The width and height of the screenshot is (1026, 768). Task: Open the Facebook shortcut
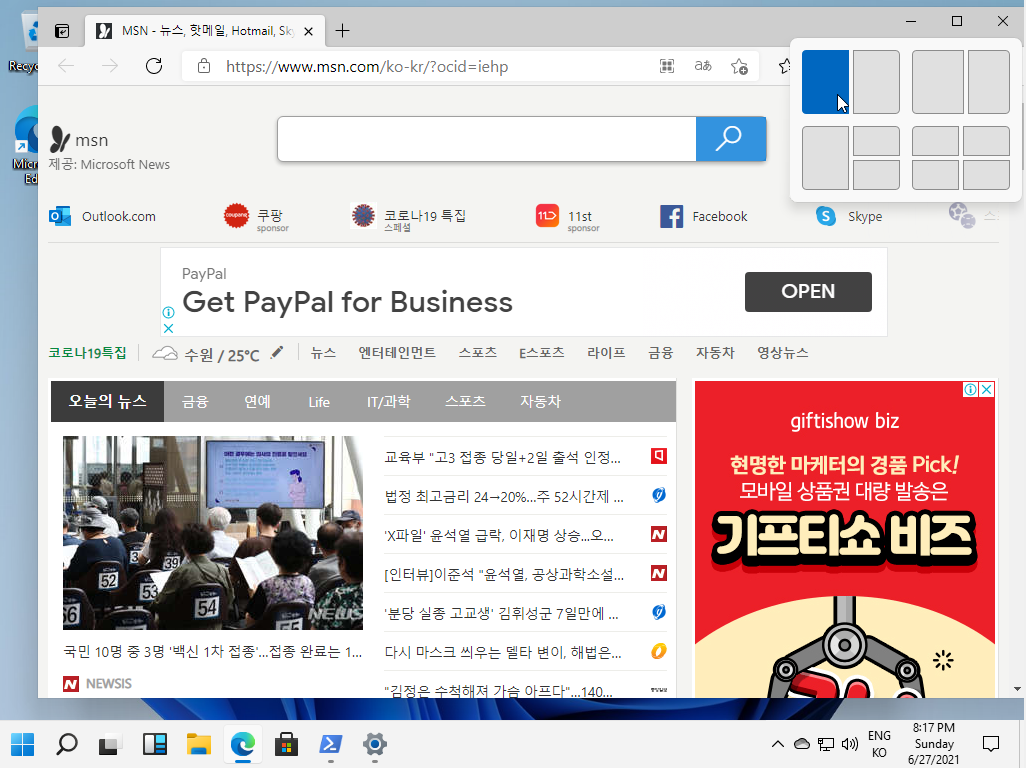coord(704,217)
